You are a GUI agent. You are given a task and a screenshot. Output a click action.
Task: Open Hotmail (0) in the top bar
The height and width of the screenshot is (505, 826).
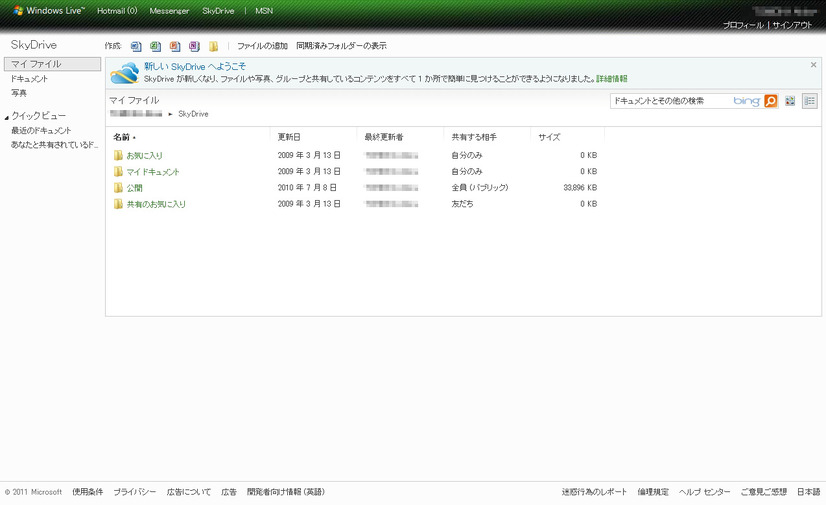[117, 11]
